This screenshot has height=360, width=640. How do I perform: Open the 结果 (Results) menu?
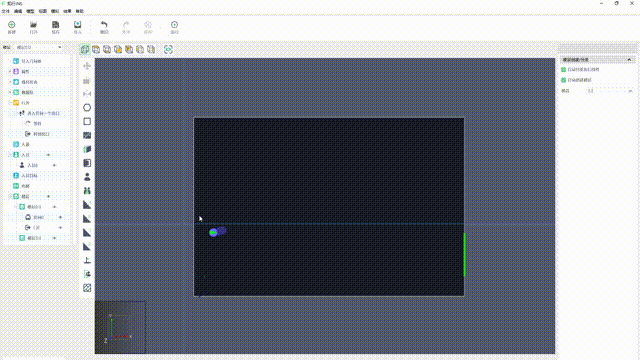[x=67, y=11]
